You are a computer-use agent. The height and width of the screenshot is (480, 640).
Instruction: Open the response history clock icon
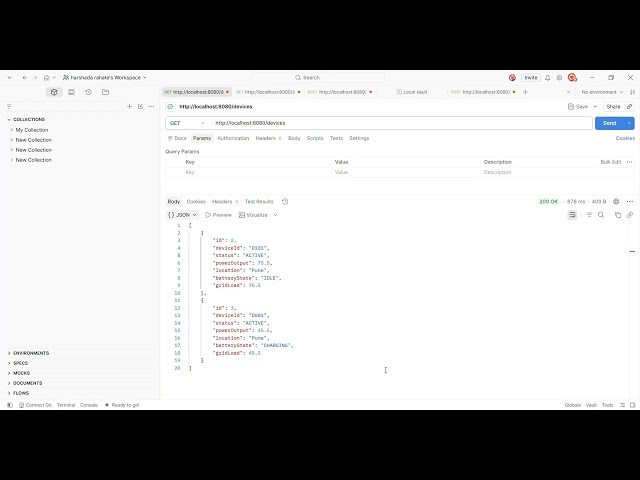point(285,202)
